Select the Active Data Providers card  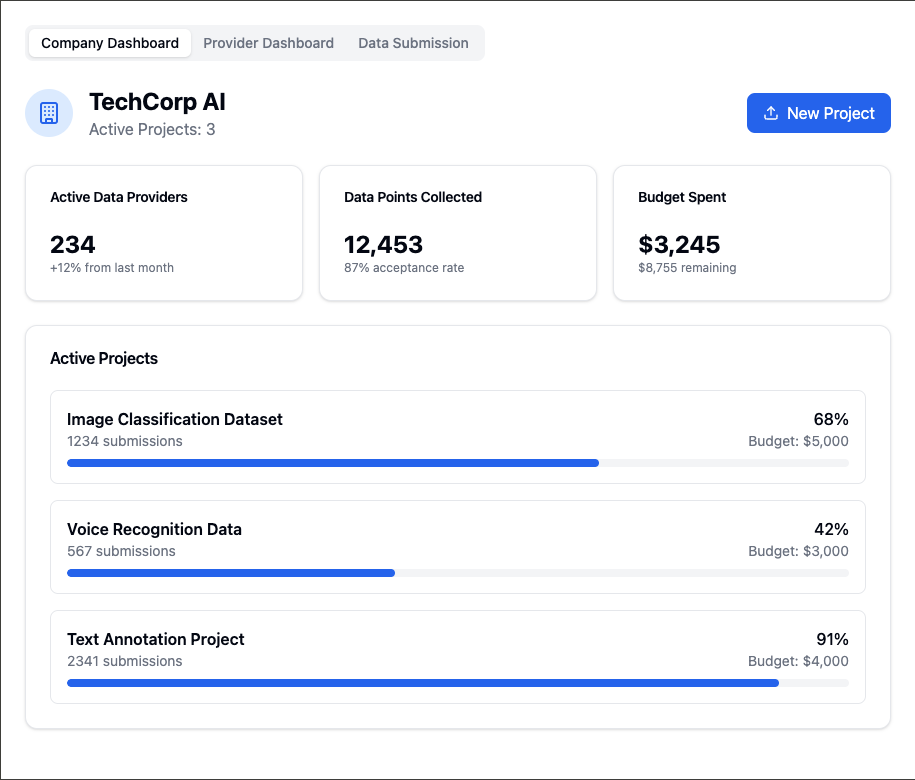[164, 233]
